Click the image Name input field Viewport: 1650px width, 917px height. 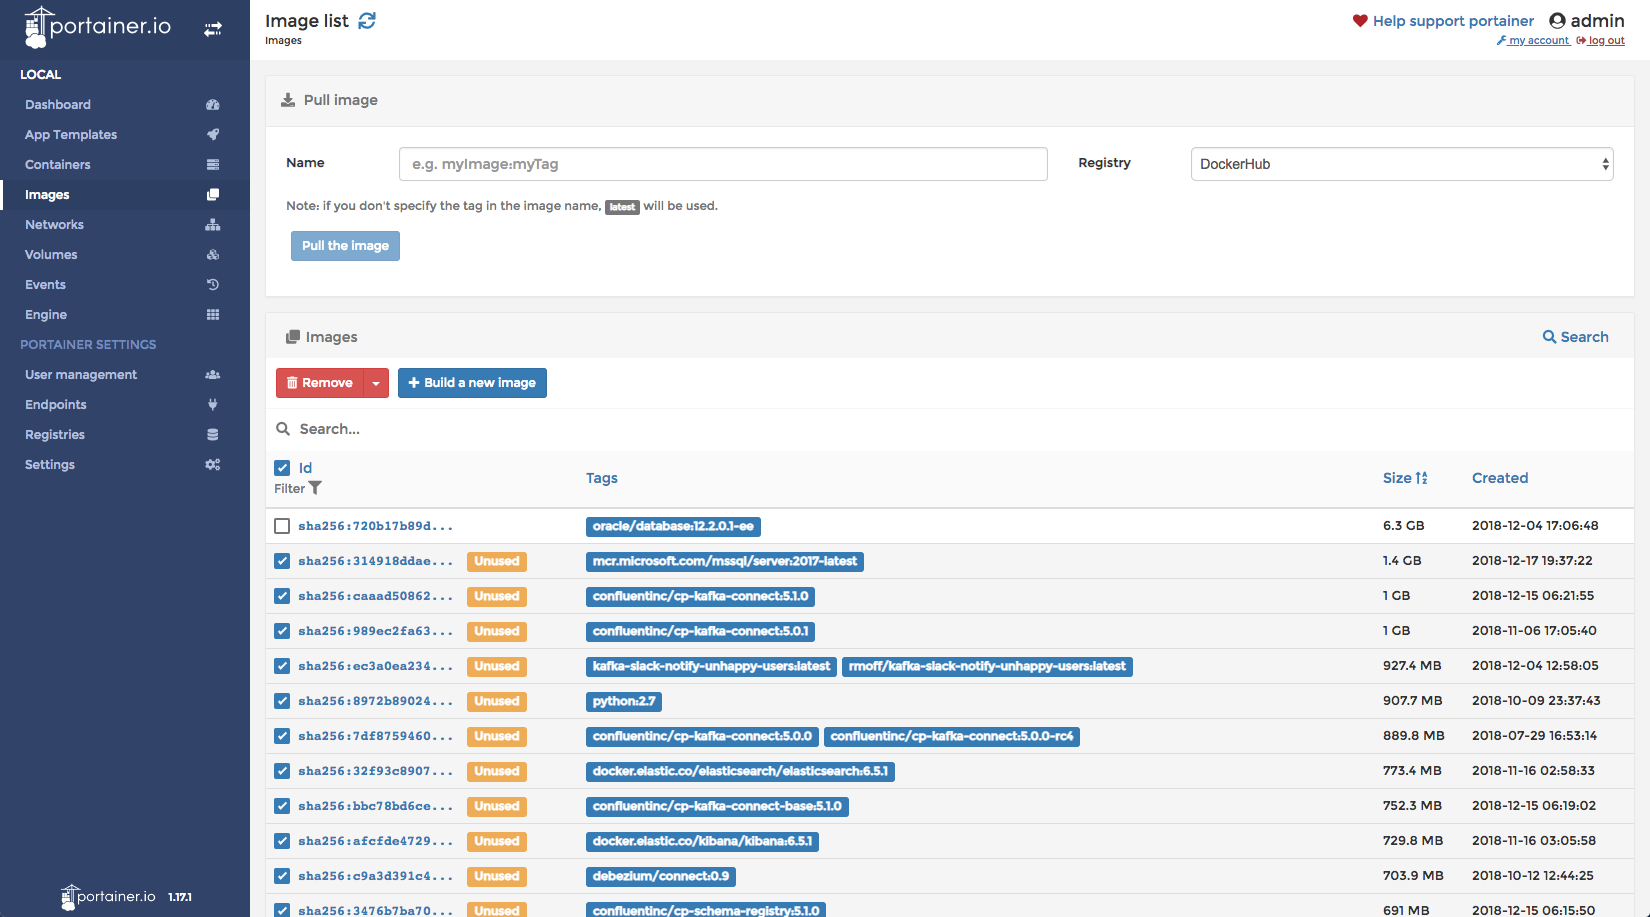(722, 164)
